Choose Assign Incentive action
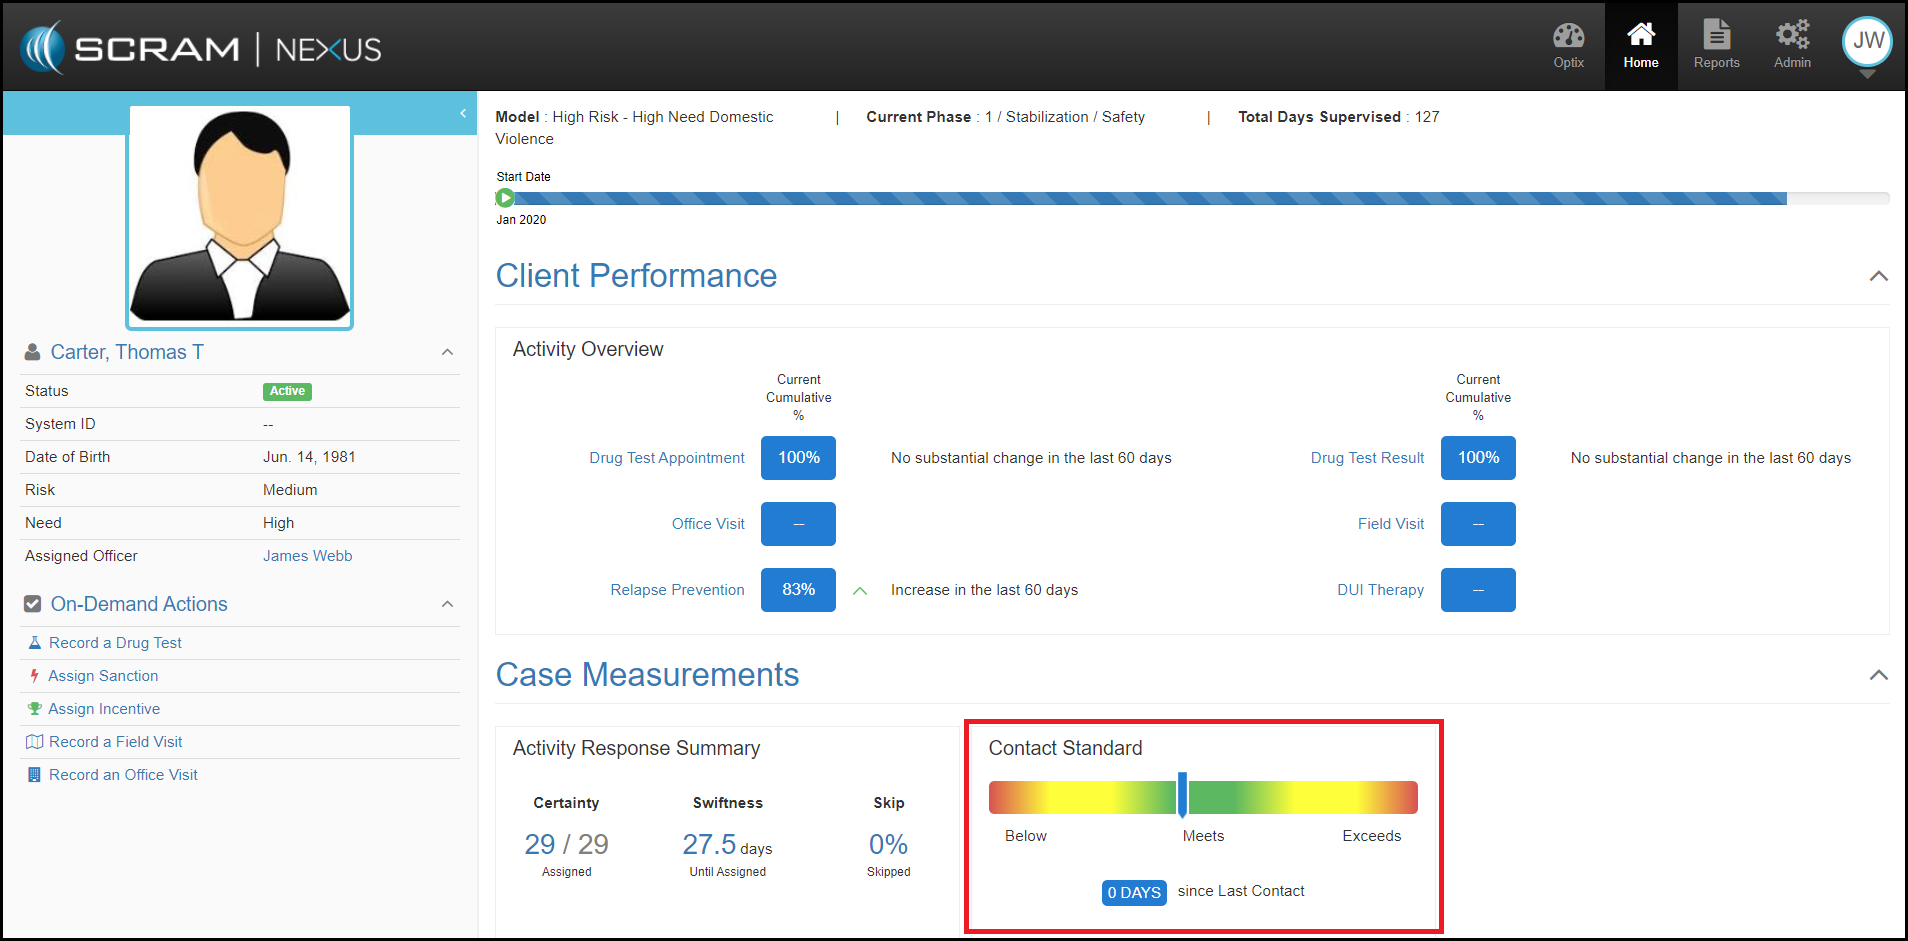The width and height of the screenshot is (1908, 941). [104, 709]
